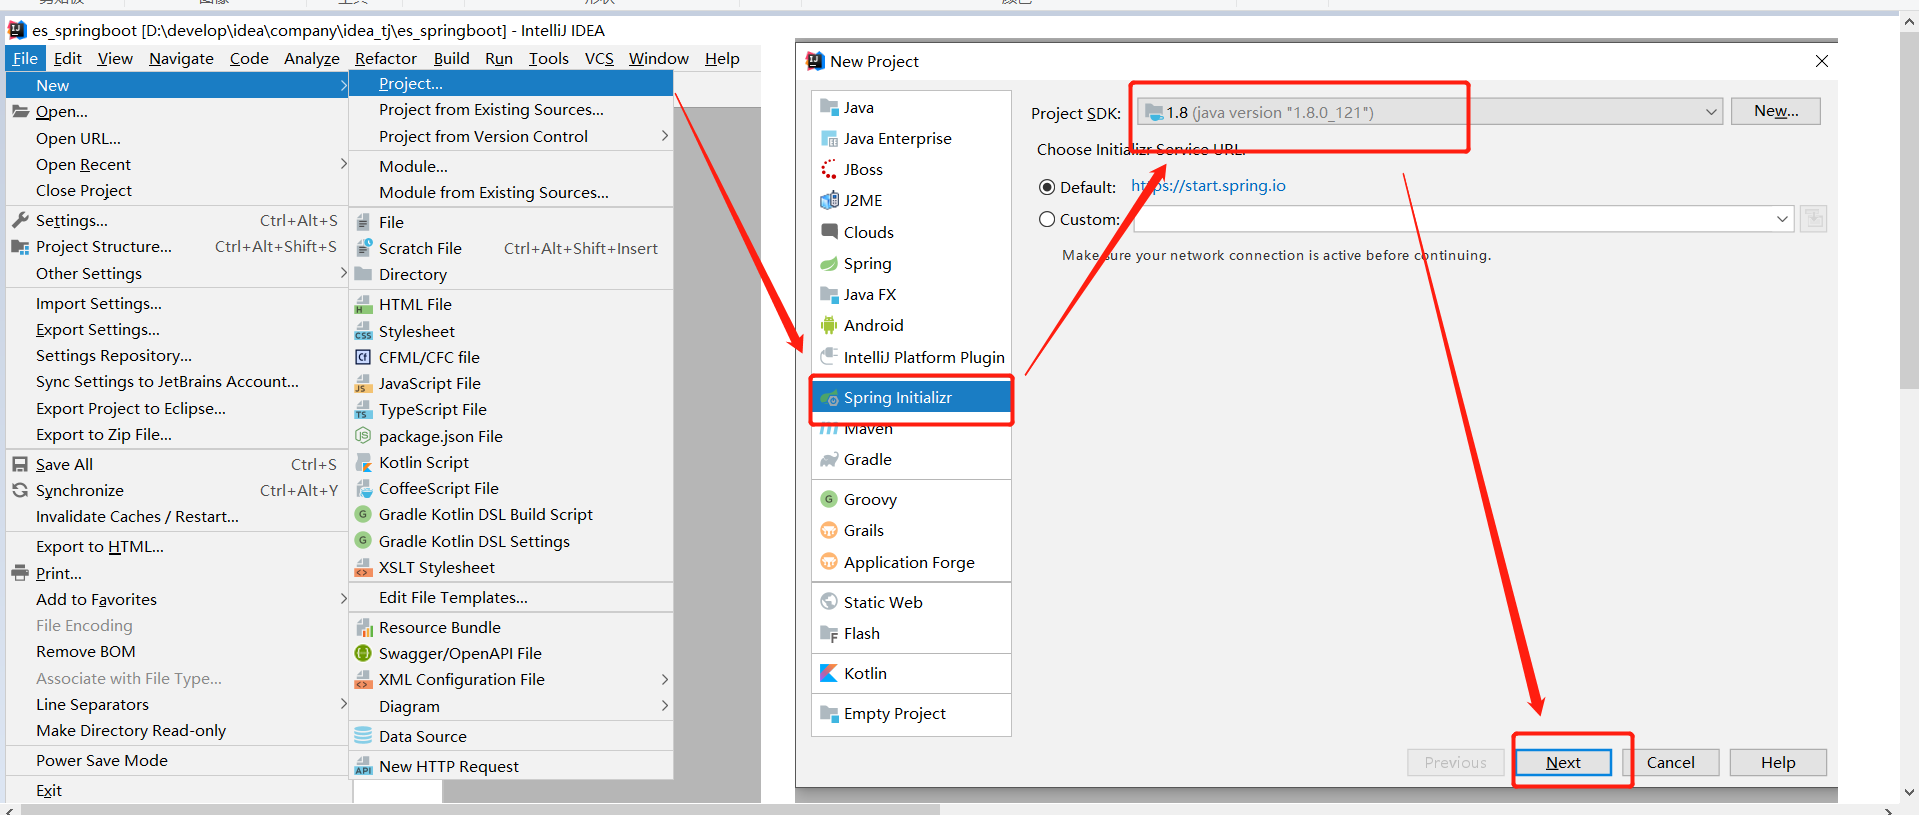Screen dimensions: 1919x815
Task: Click the Kotlin logo icon
Action: point(829,673)
